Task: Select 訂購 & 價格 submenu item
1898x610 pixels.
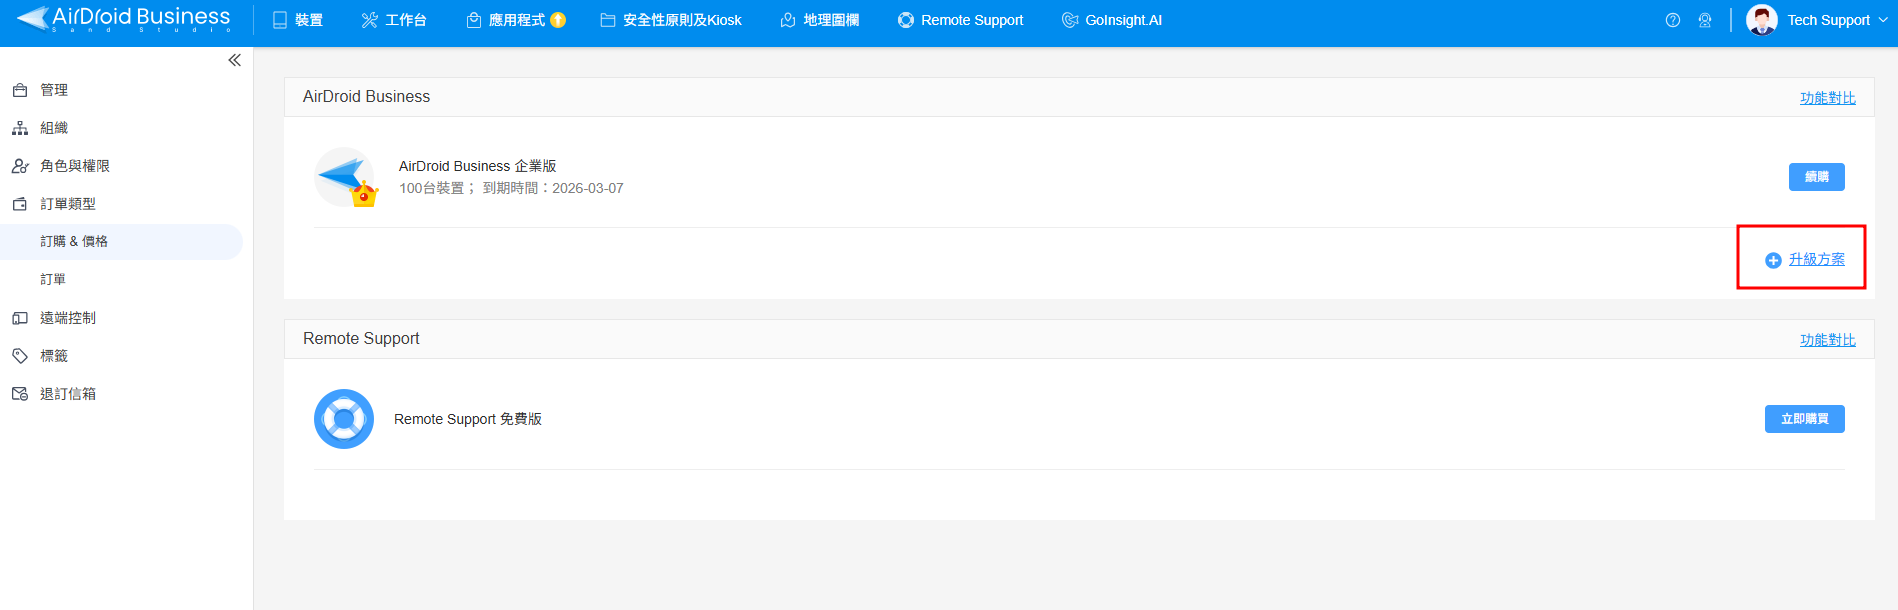Action: click(x=121, y=242)
